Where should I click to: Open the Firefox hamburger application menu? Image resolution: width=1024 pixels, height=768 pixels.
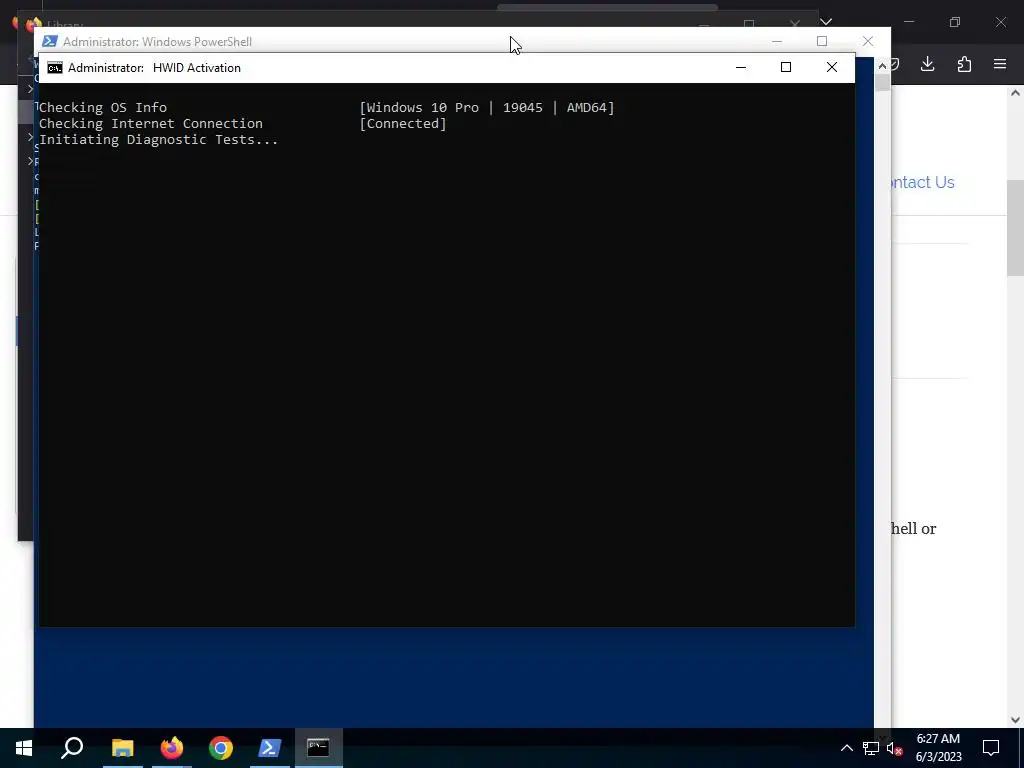click(x=1000, y=64)
